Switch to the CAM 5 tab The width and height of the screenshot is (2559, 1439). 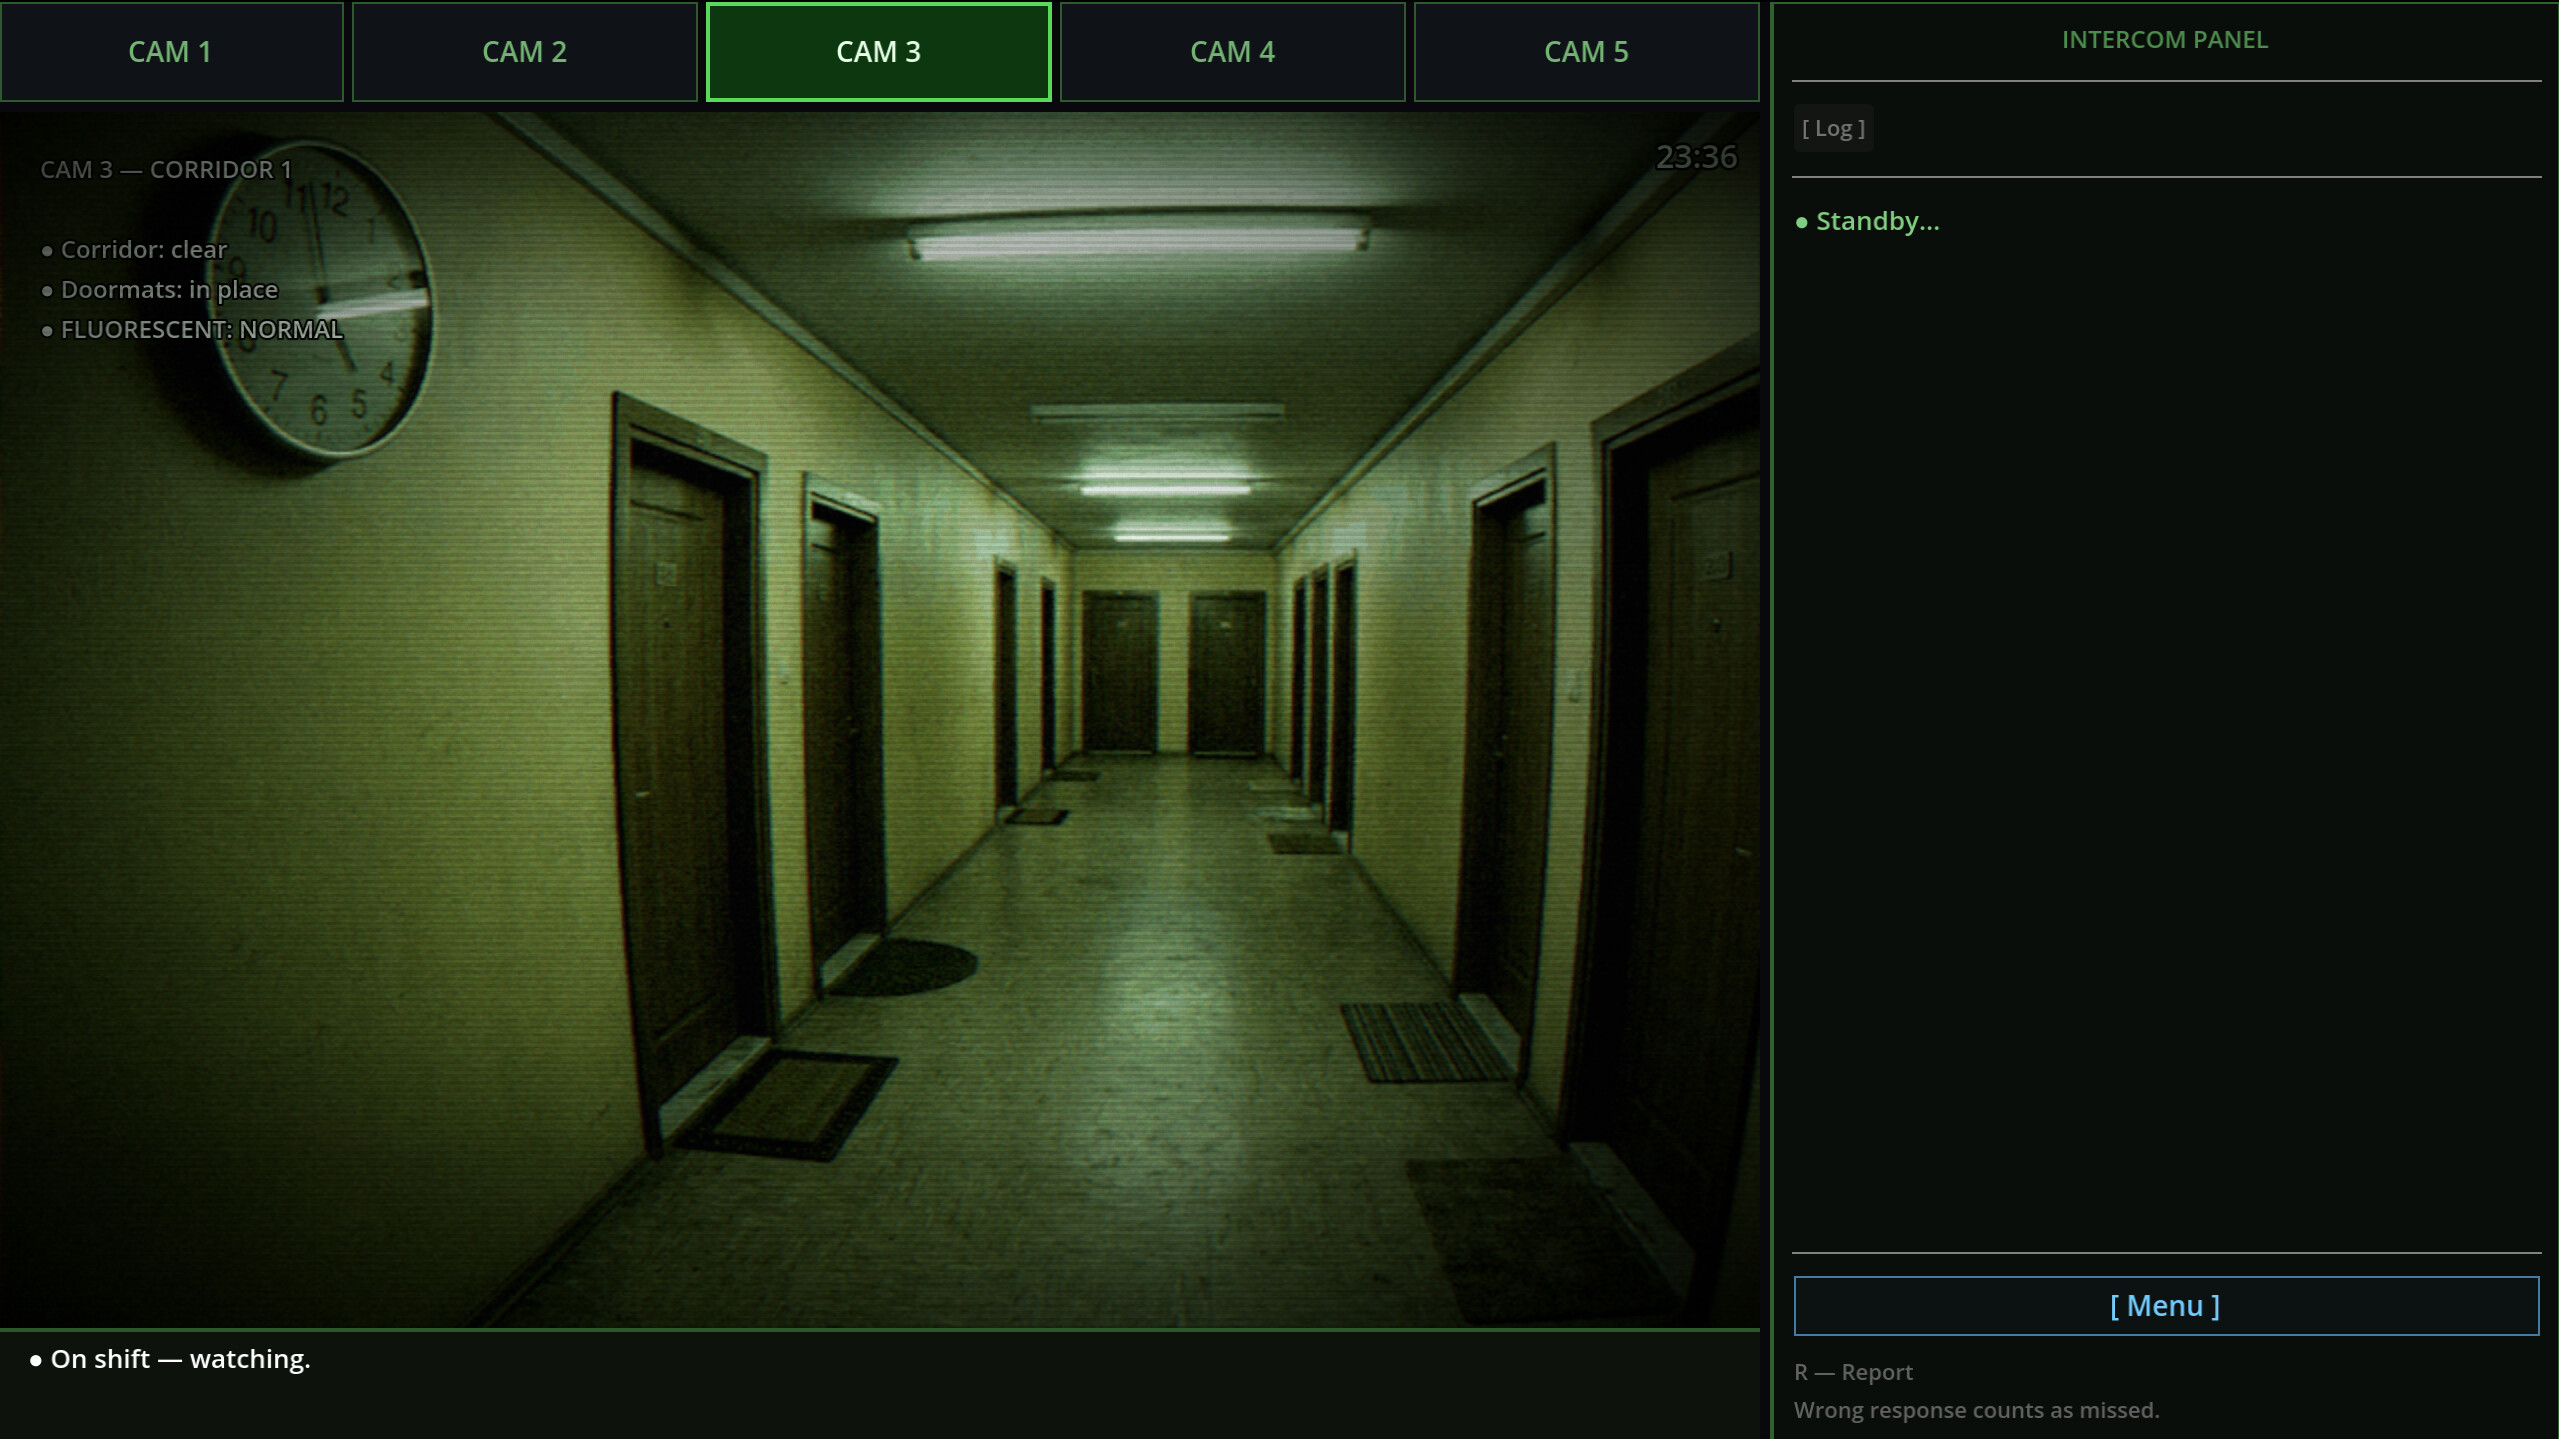(1586, 52)
